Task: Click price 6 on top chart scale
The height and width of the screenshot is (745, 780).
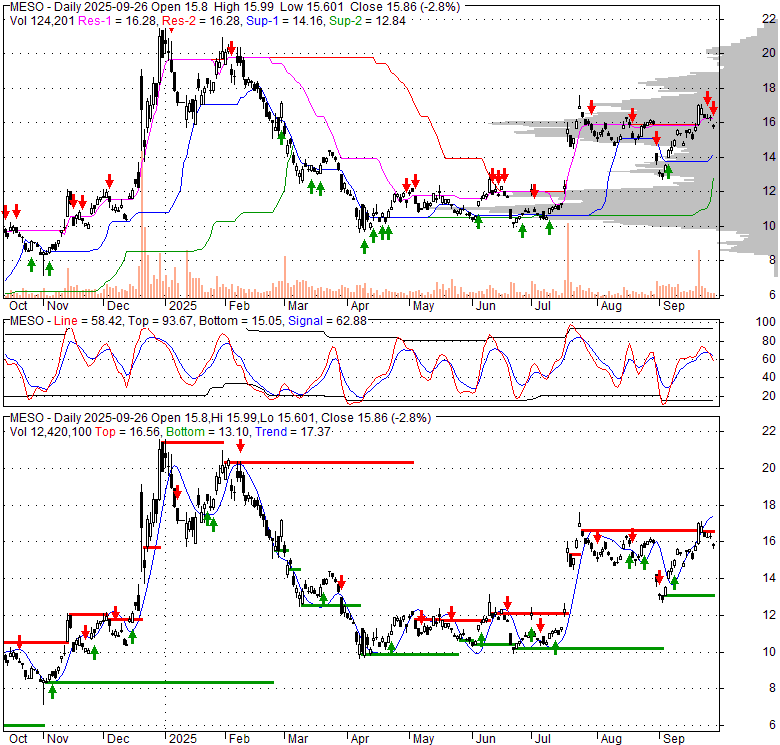Action: (772, 294)
